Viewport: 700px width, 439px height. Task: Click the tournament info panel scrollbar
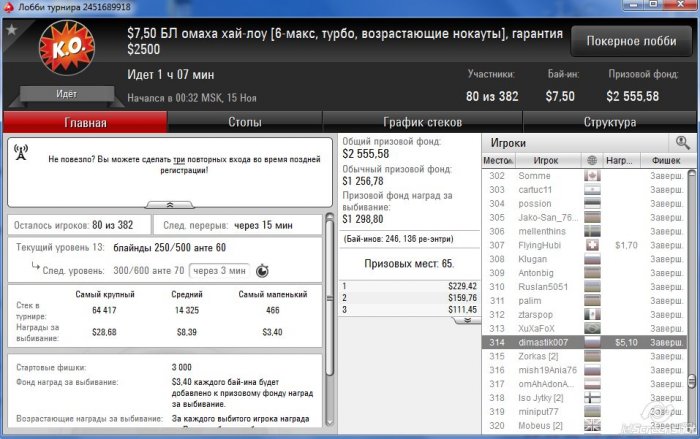[330, 298]
